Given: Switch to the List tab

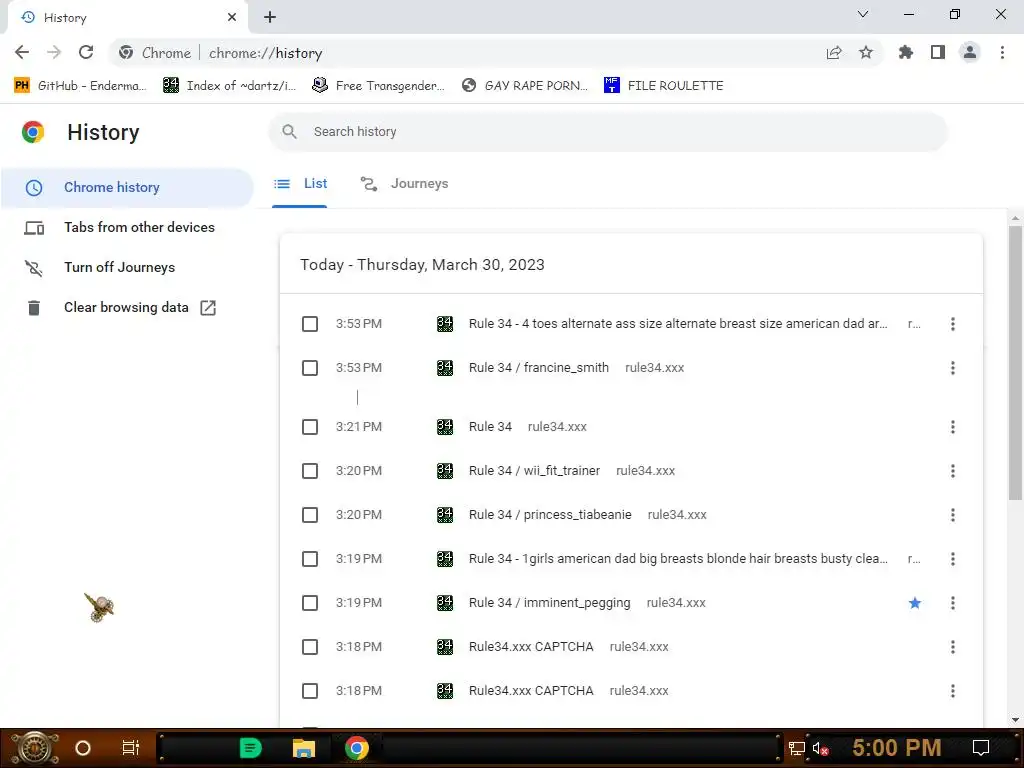Looking at the screenshot, I should pos(300,184).
